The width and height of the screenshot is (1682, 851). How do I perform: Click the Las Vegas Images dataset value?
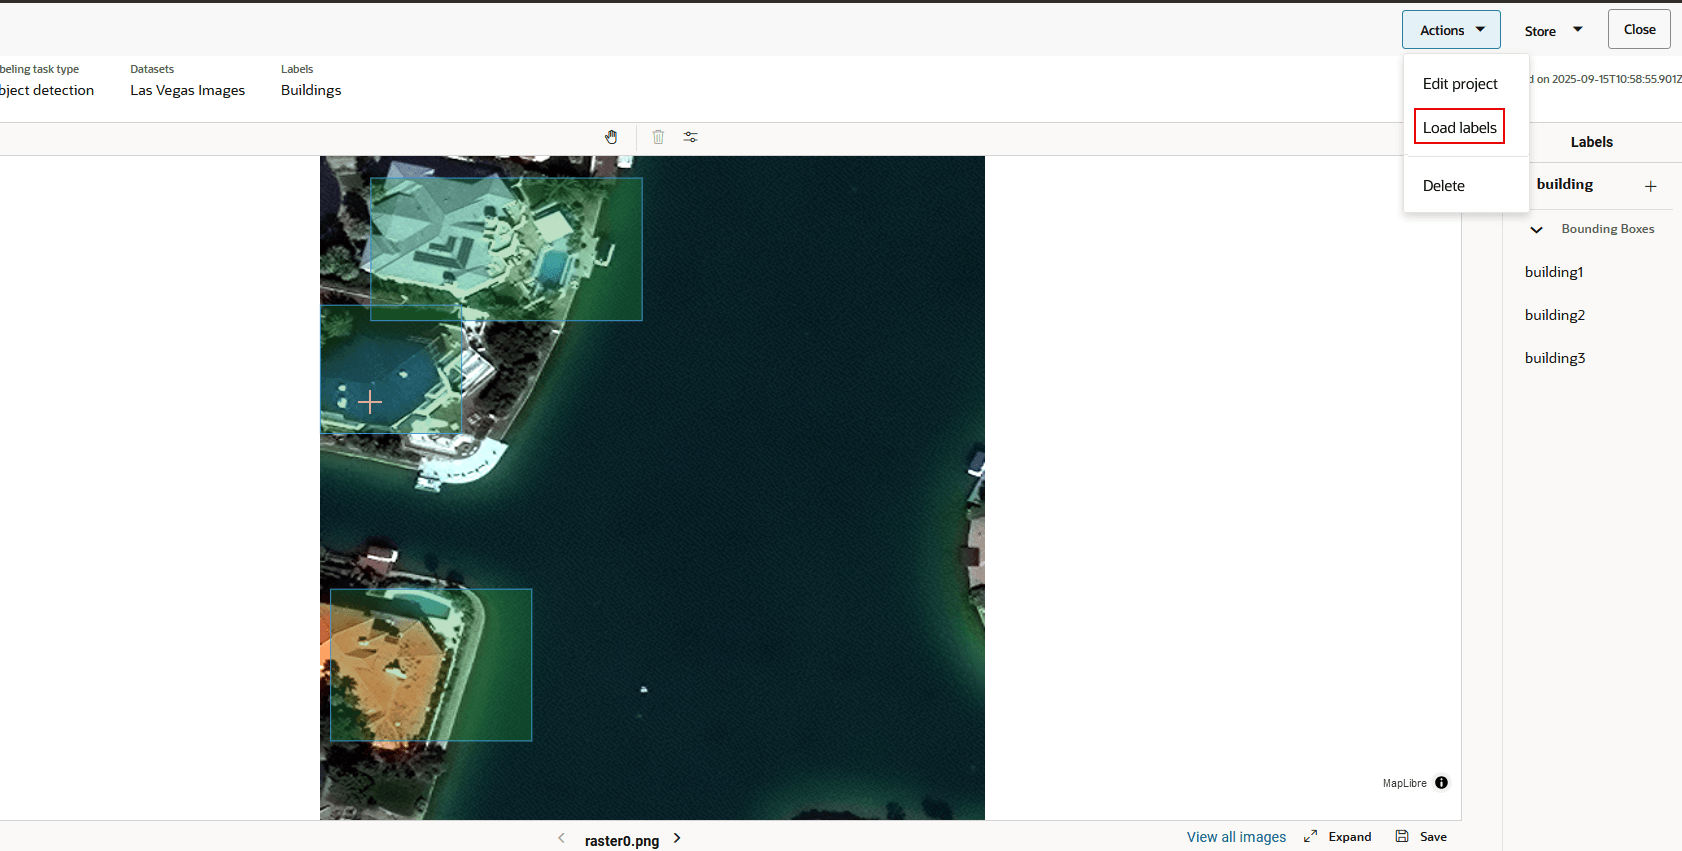(x=187, y=90)
